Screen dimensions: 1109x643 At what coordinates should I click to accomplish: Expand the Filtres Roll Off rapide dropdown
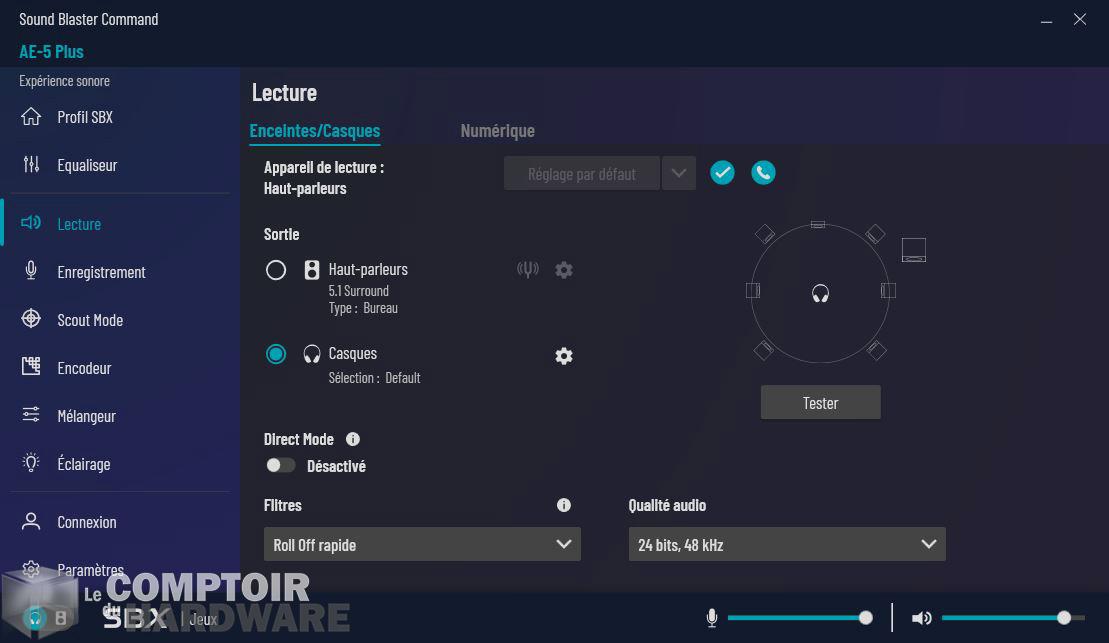click(422, 544)
